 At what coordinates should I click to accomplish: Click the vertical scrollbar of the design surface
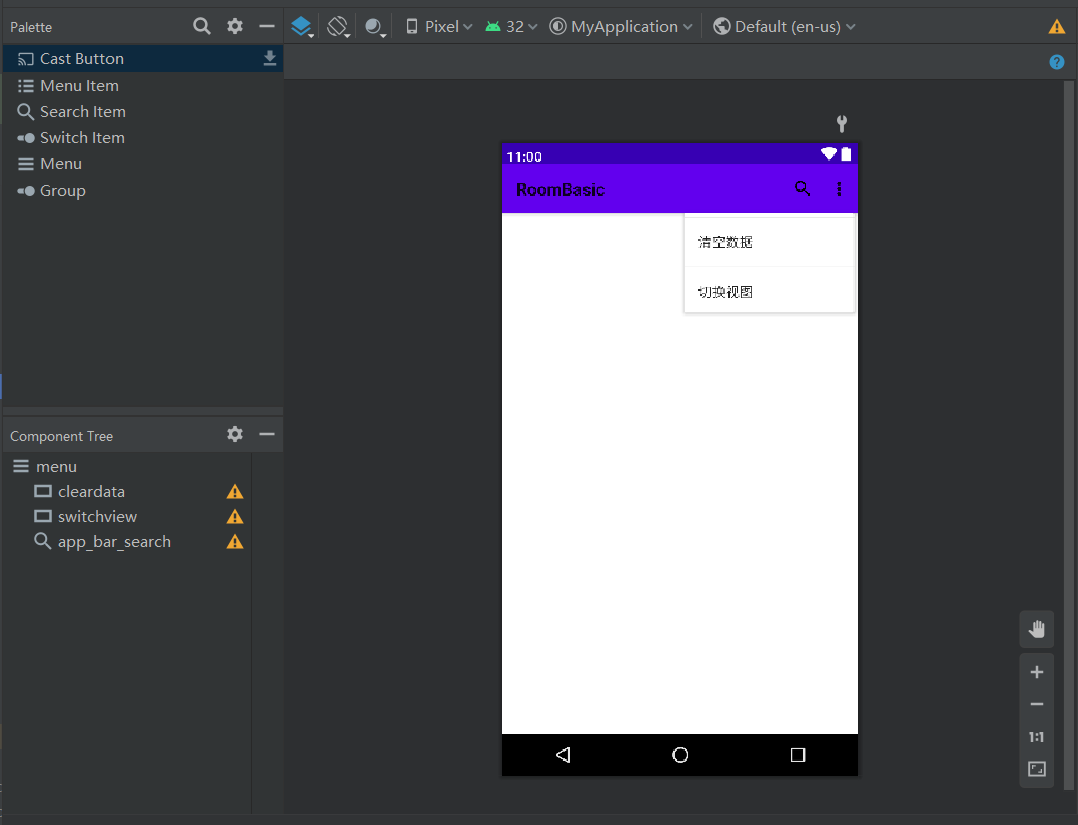pos(1069,437)
